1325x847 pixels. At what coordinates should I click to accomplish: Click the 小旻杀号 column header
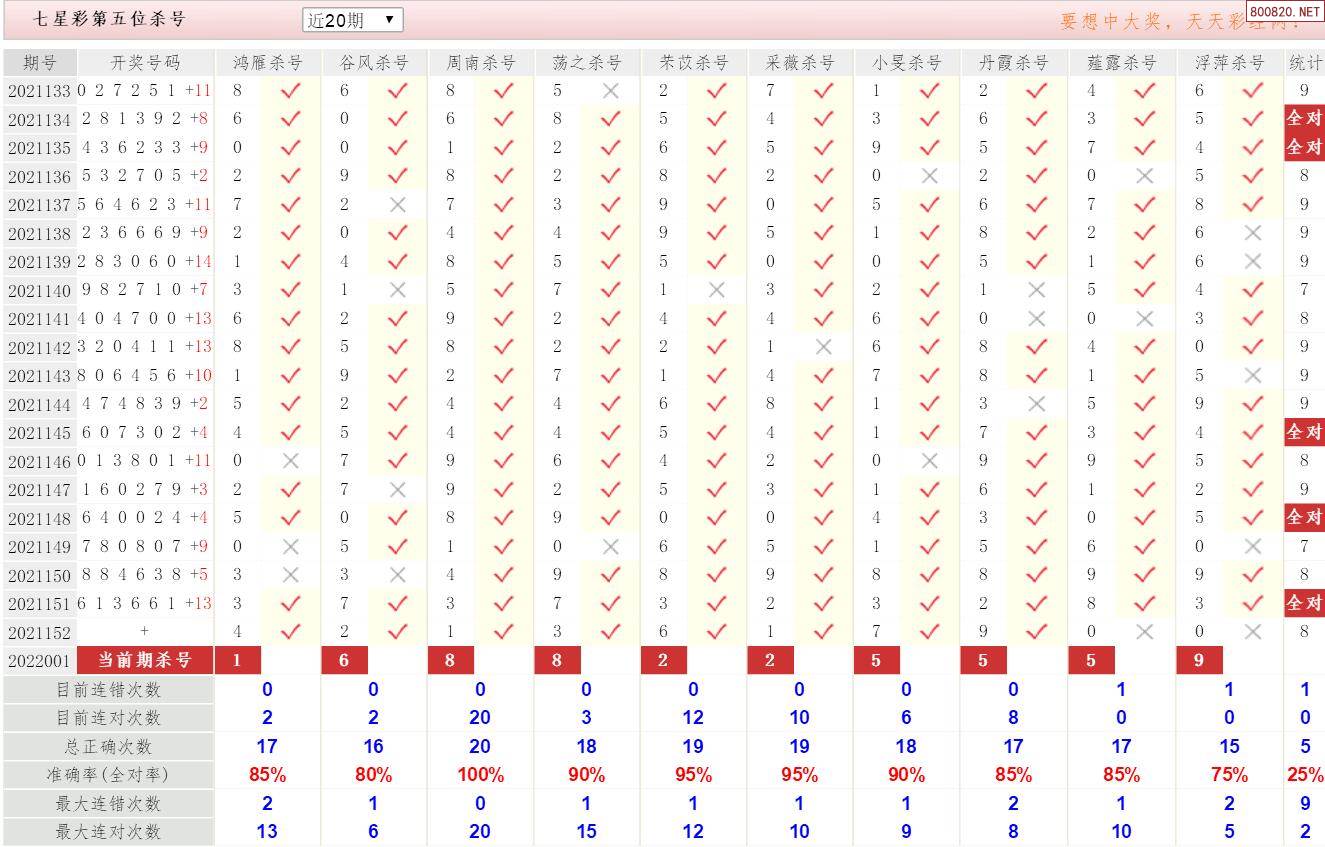(907, 62)
